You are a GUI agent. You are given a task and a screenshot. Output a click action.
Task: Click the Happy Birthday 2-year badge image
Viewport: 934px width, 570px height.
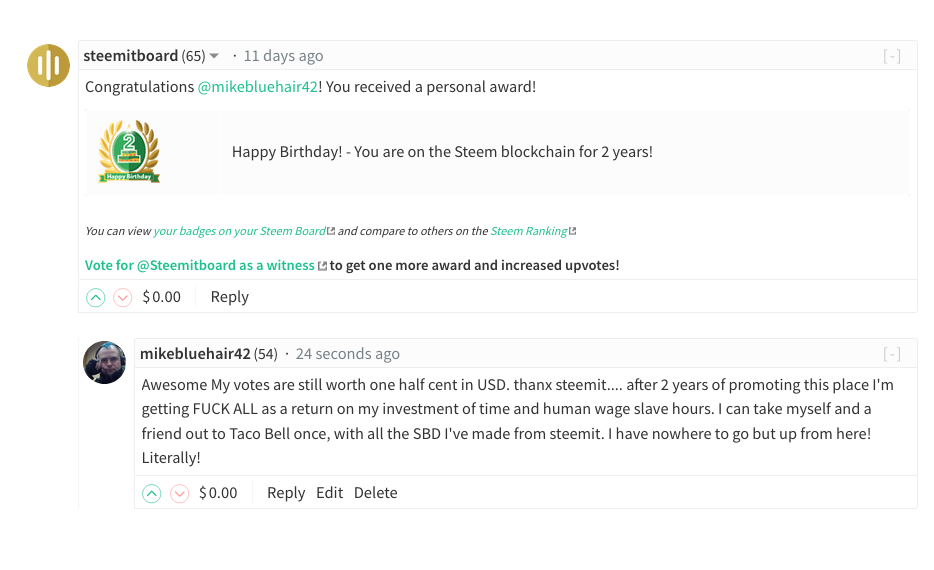[x=129, y=152]
